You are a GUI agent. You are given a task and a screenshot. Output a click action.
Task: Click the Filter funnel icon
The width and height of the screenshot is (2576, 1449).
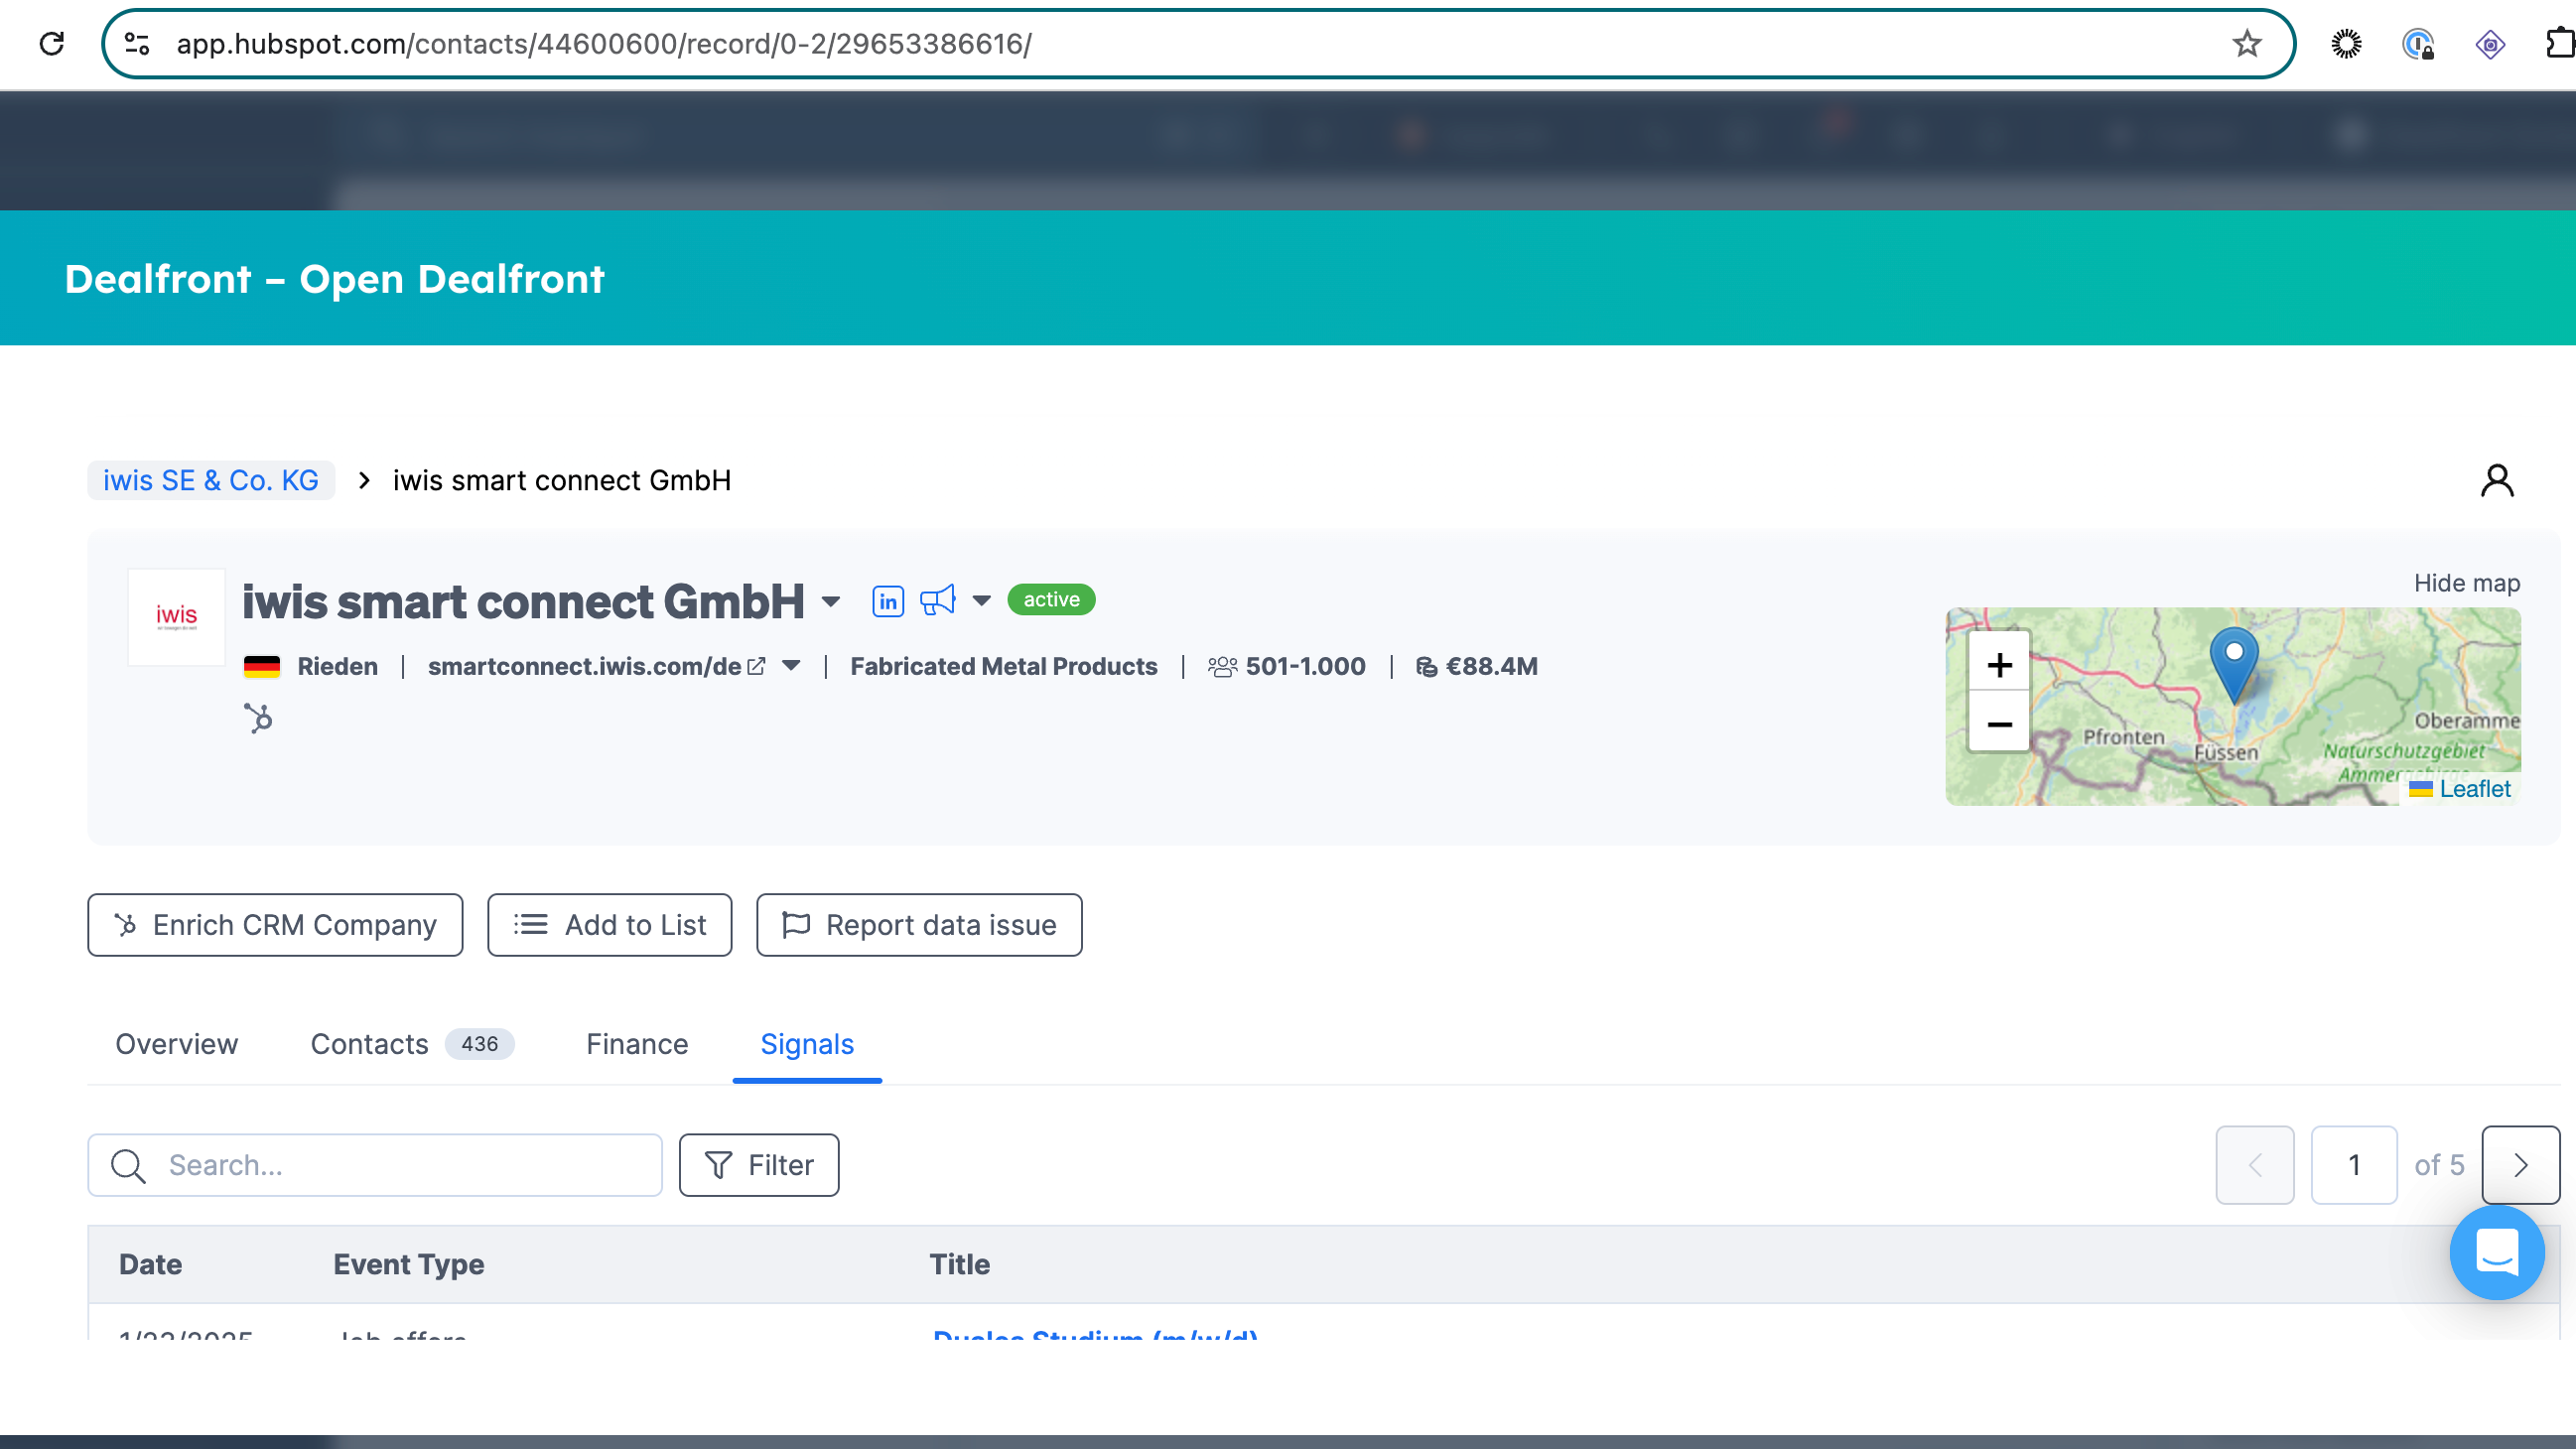pyautogui.click(x=719, y=1164)
